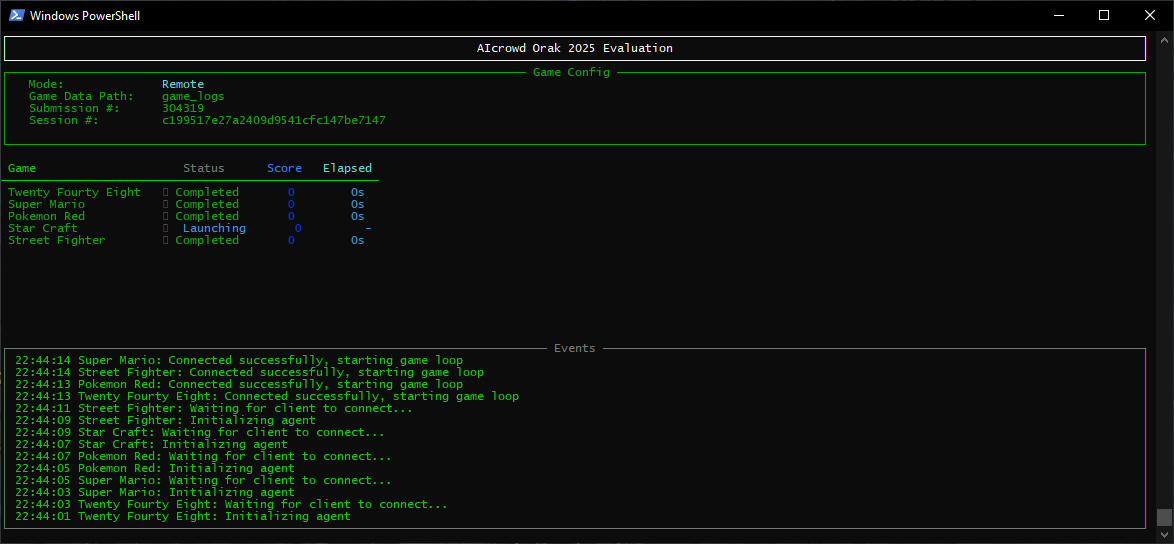Screen dimensions: 1174x544
Task: Click the status icon in the Star Craft row
Action: pyautogui.click(x=166, y=228)
